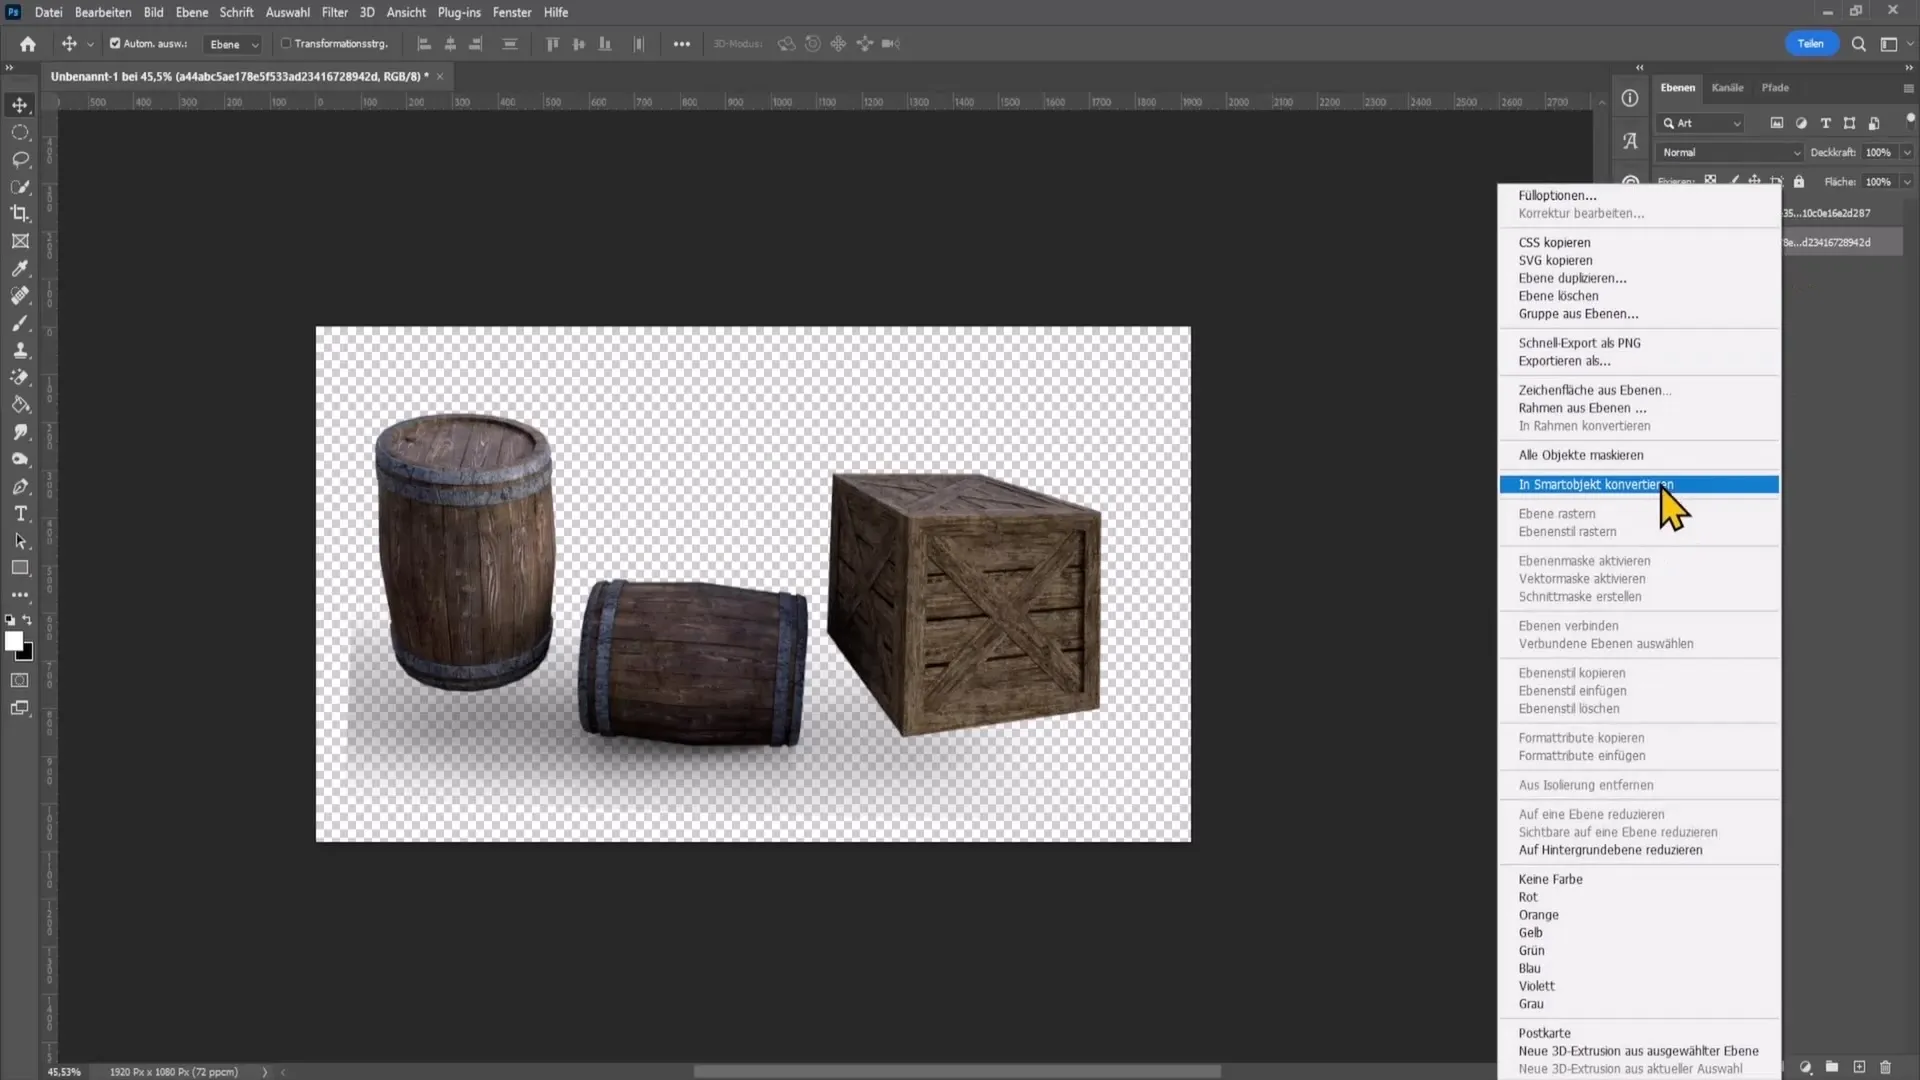The height and width of the screenshot is (1080, 1920).
Task: Enable Transformationsstrg checkbox in options bar
Action: tap(284, 44)
